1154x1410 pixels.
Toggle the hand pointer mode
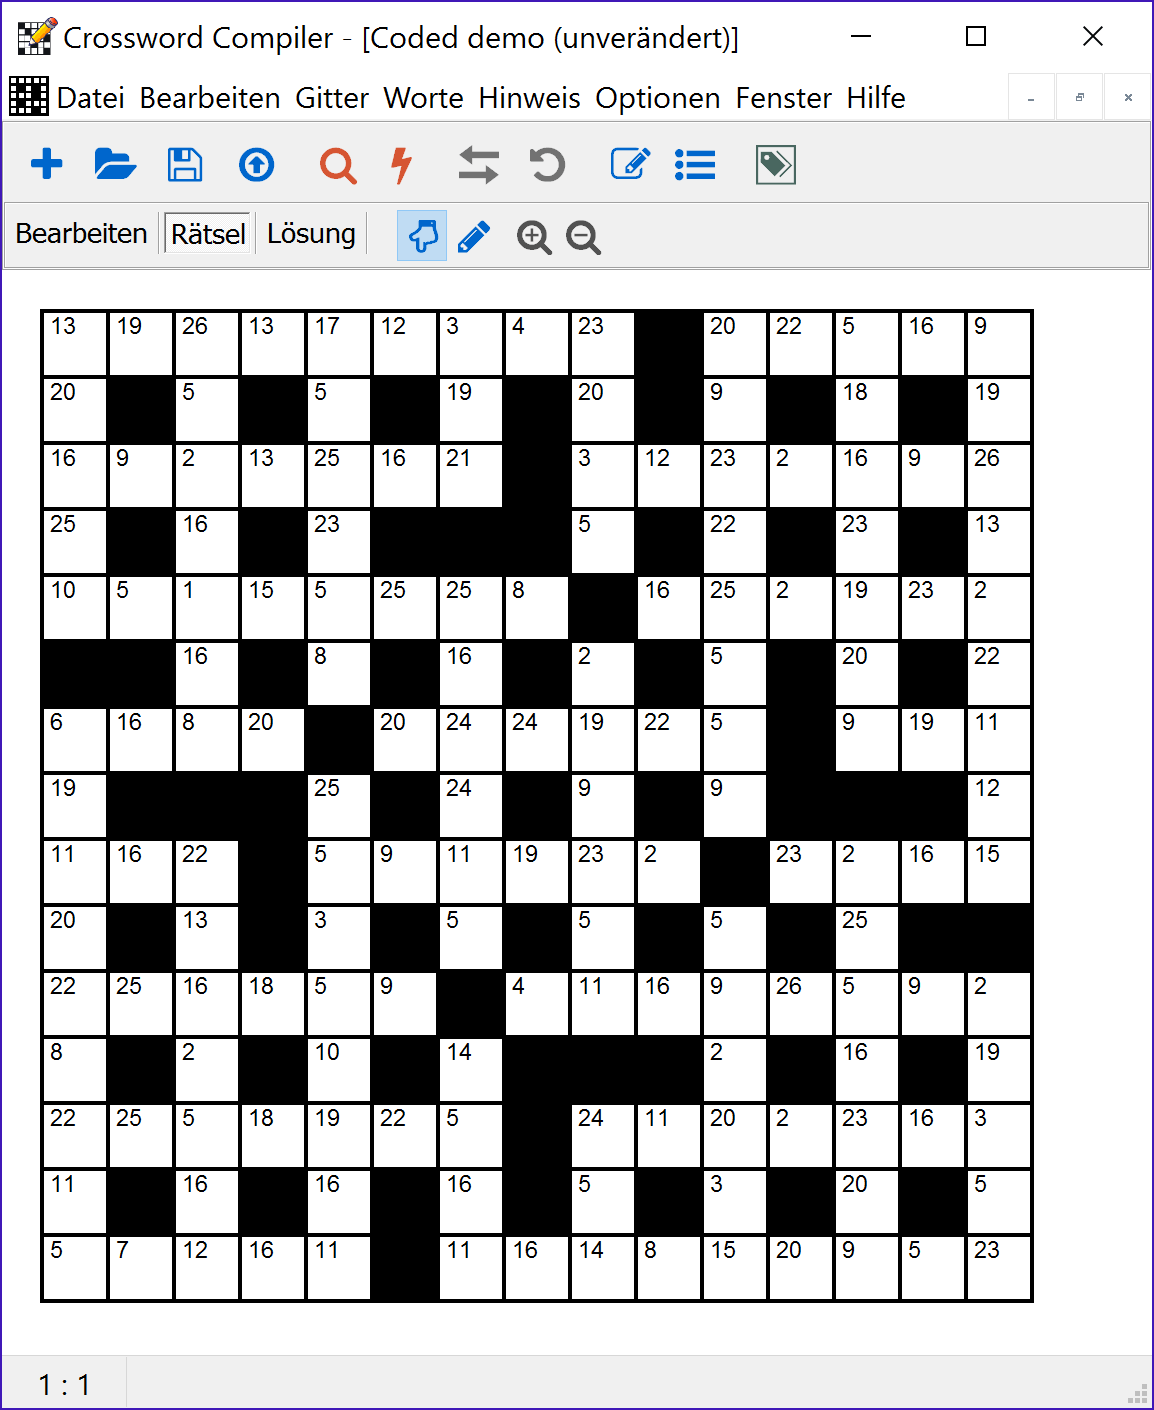tap(421, 236)
